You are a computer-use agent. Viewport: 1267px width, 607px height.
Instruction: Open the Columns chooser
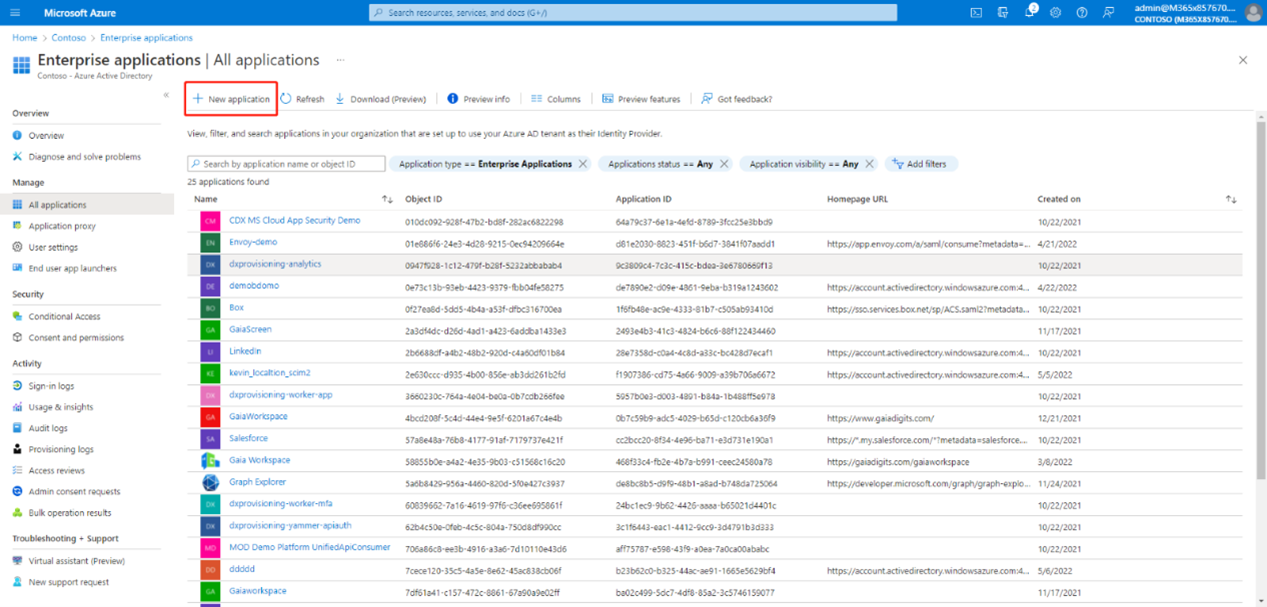556,99
